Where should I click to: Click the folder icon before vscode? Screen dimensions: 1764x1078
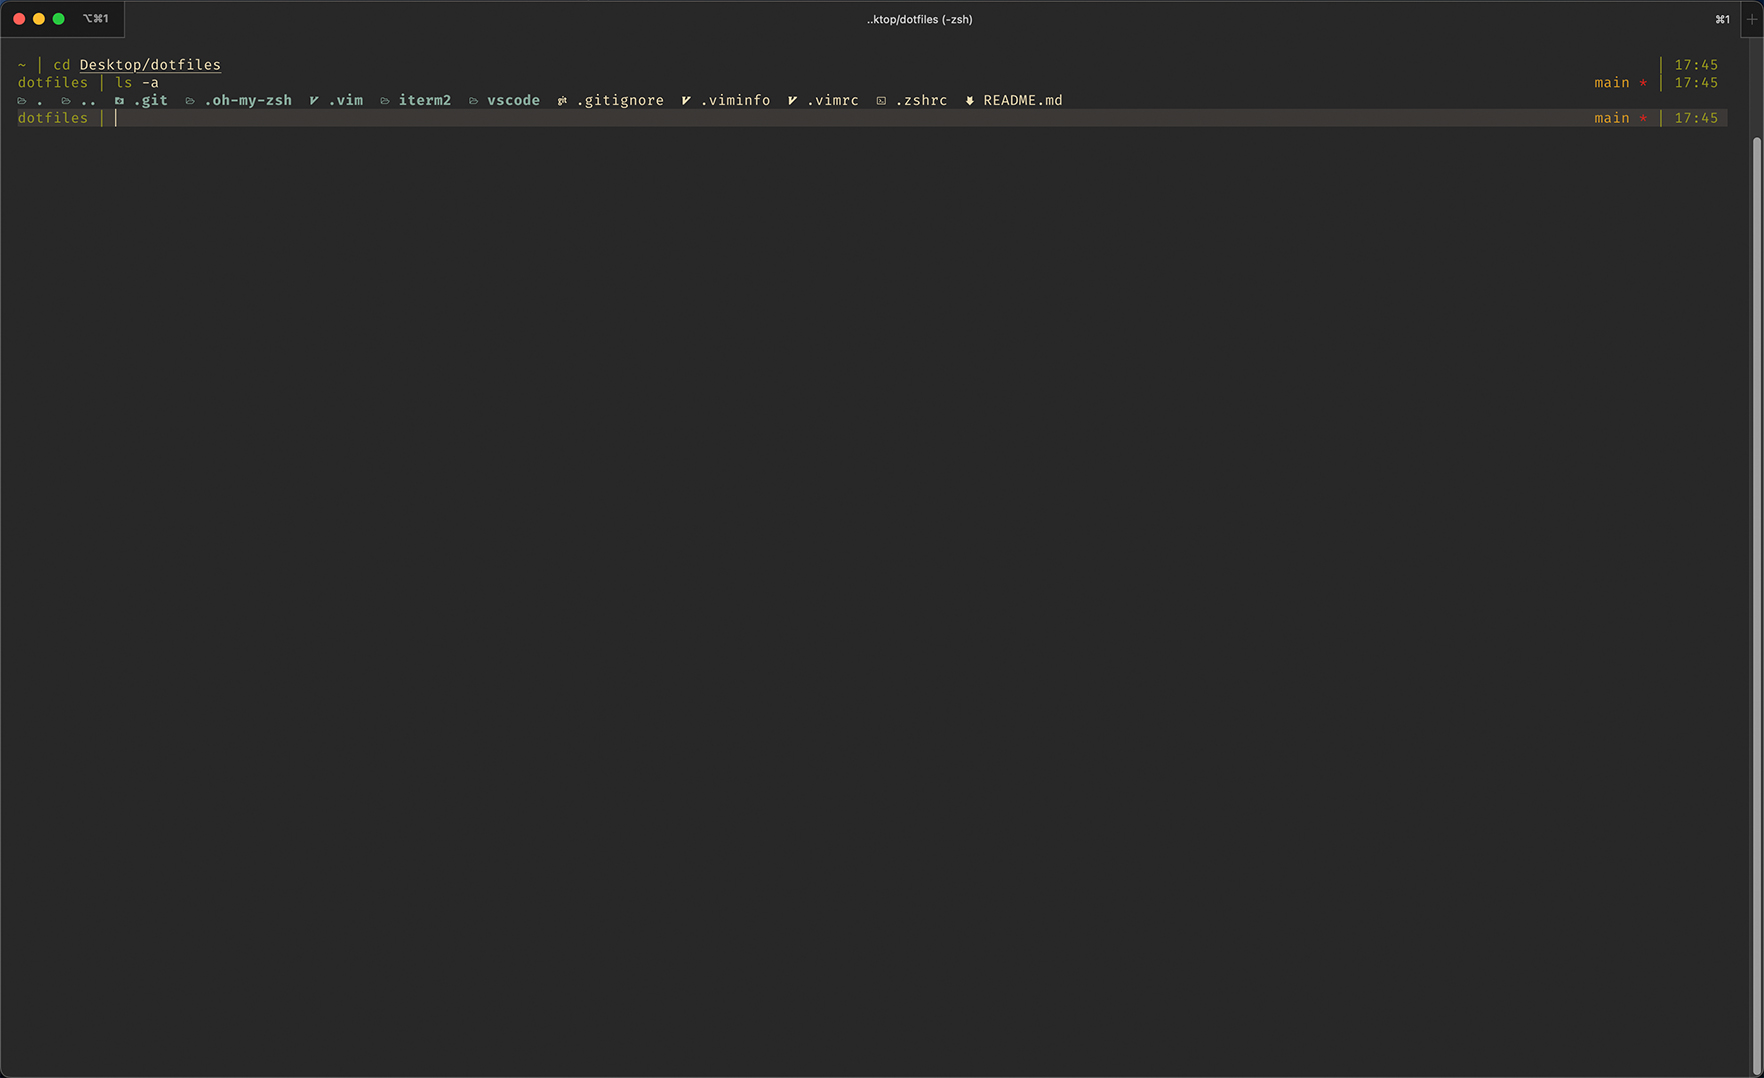coord(473,101)
